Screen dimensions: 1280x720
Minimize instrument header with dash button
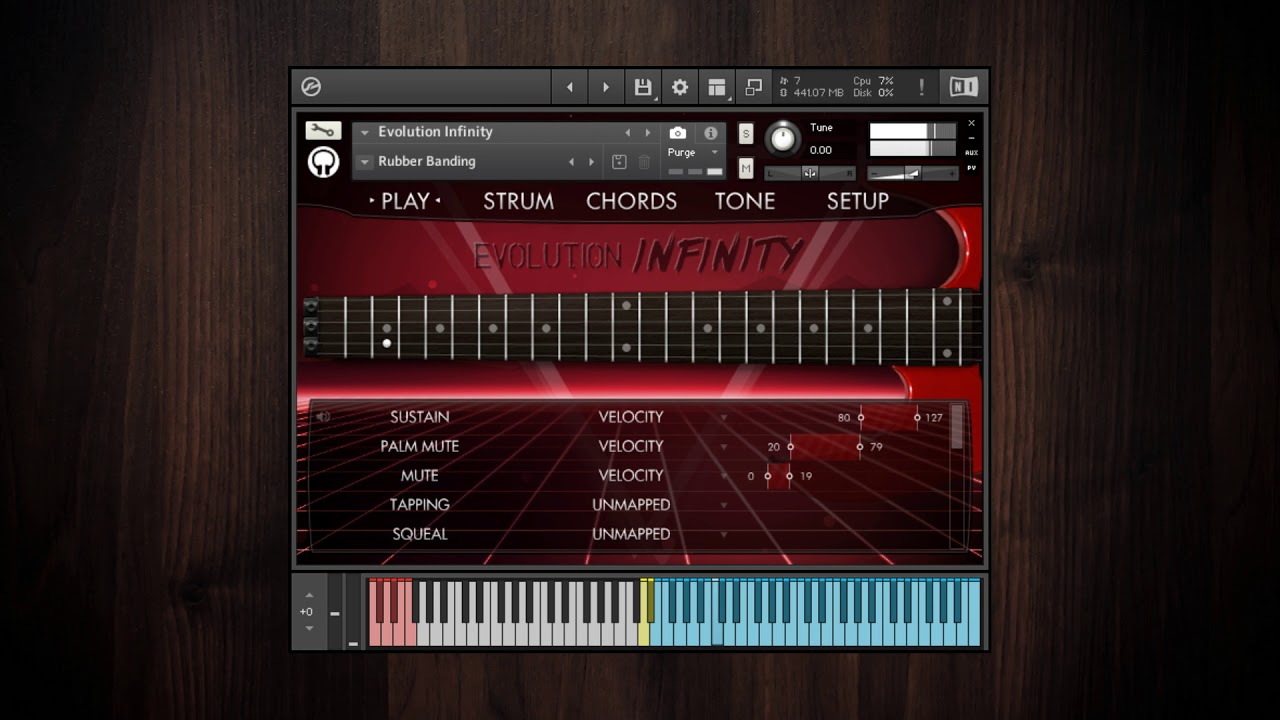pos(971,138)
